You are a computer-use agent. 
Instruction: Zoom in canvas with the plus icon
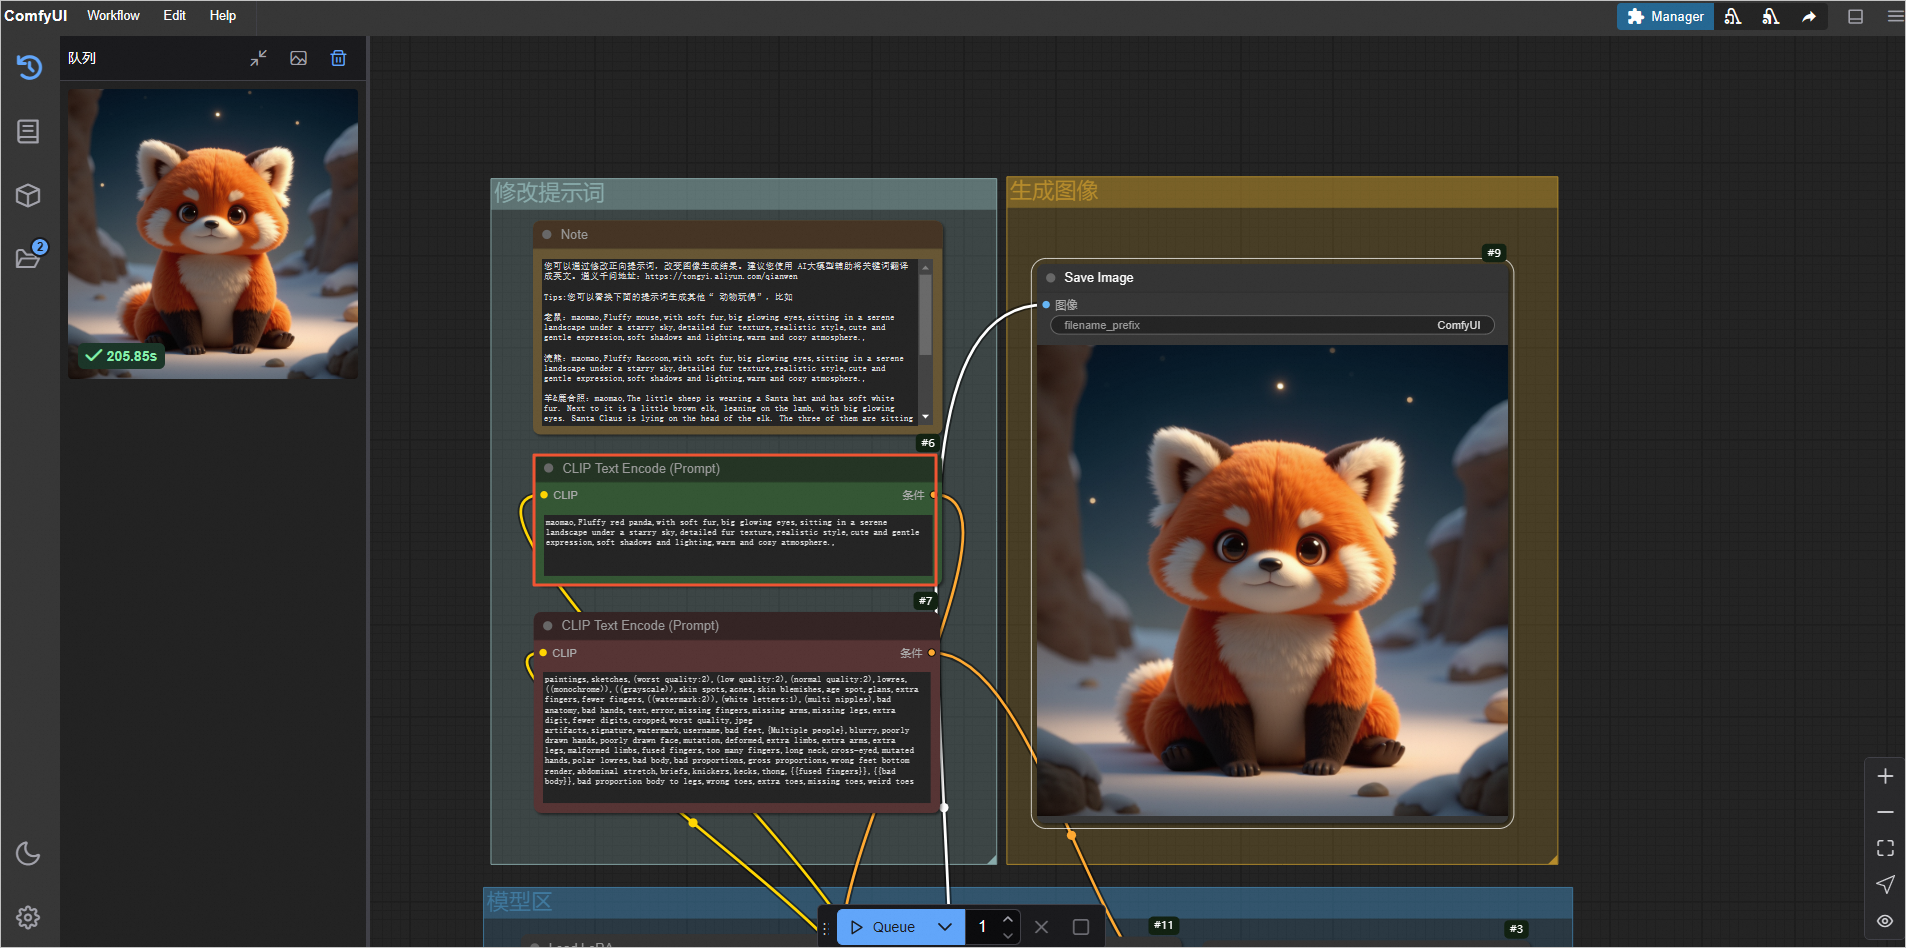1885,776
